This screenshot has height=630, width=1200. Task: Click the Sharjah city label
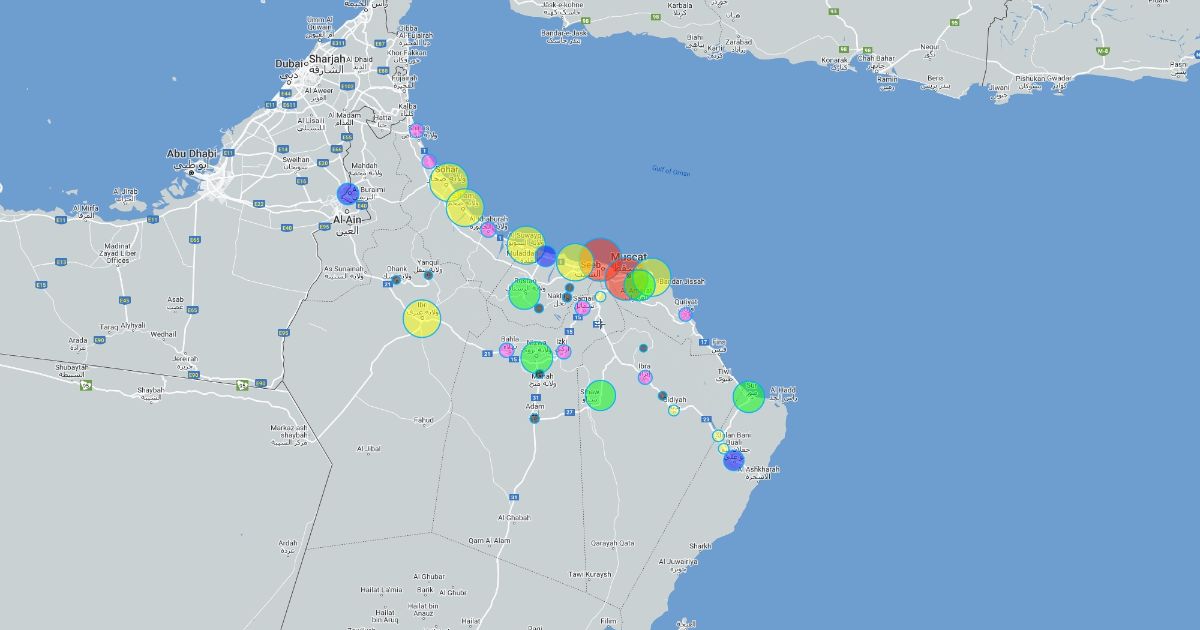pos(326,59)
